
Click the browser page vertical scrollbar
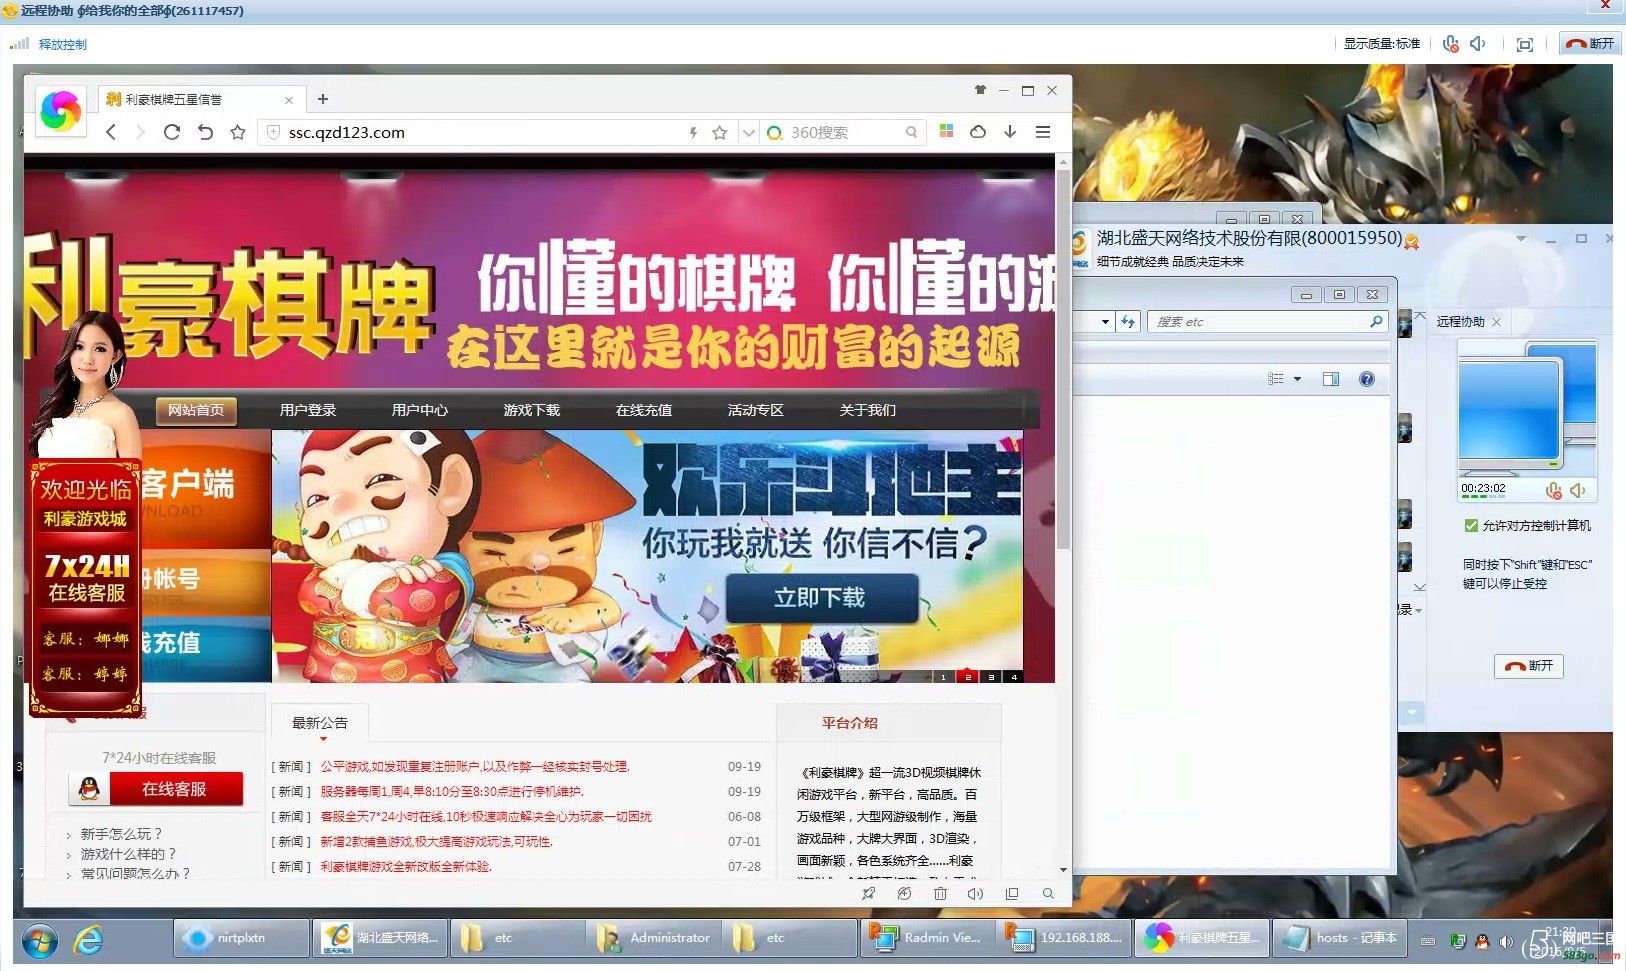1063,360
